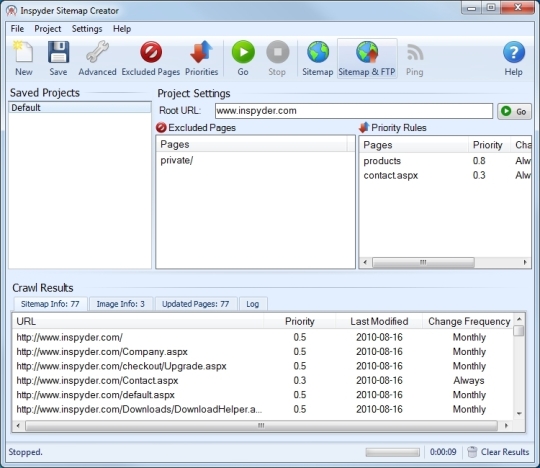Open the Project menu
This screenshot has width=540, height=468.
48,29
